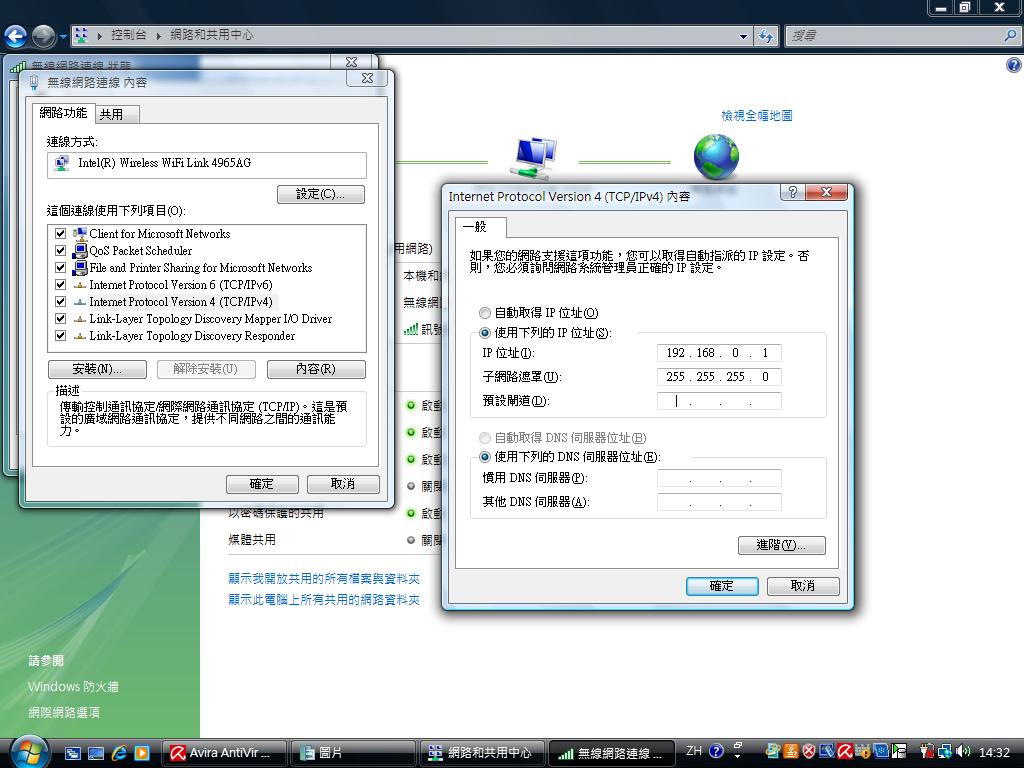1024x768 pixels.
Task: Open Windows Media Player from quick launch
Action: 143,752
